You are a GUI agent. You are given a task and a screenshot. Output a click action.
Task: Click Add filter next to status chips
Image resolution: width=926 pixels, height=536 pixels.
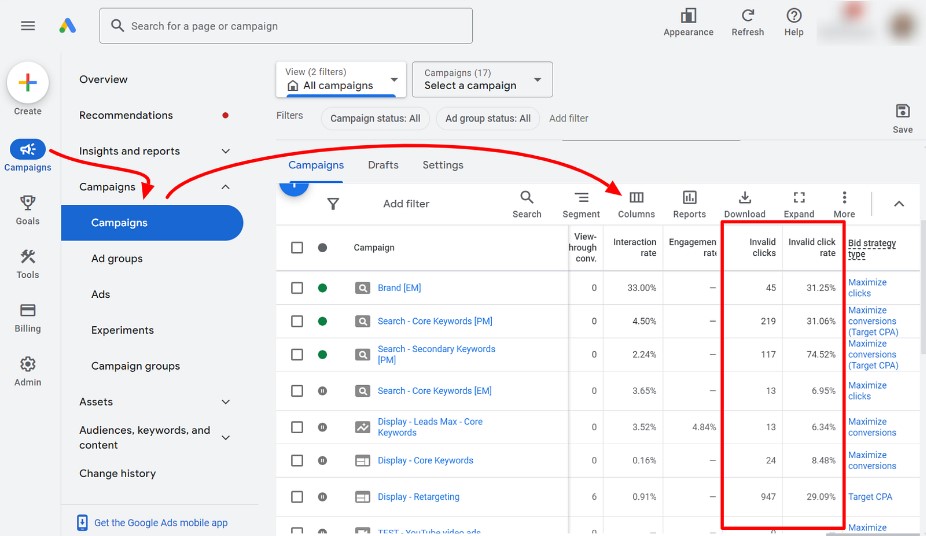[569, 118]
